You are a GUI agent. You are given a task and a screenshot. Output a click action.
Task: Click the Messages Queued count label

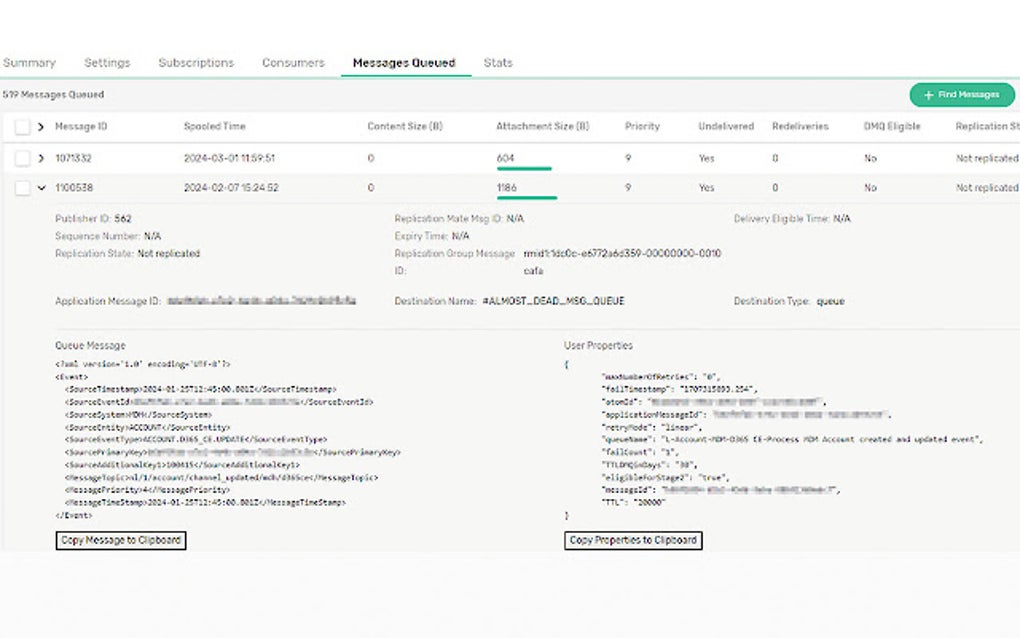point(53,94)
